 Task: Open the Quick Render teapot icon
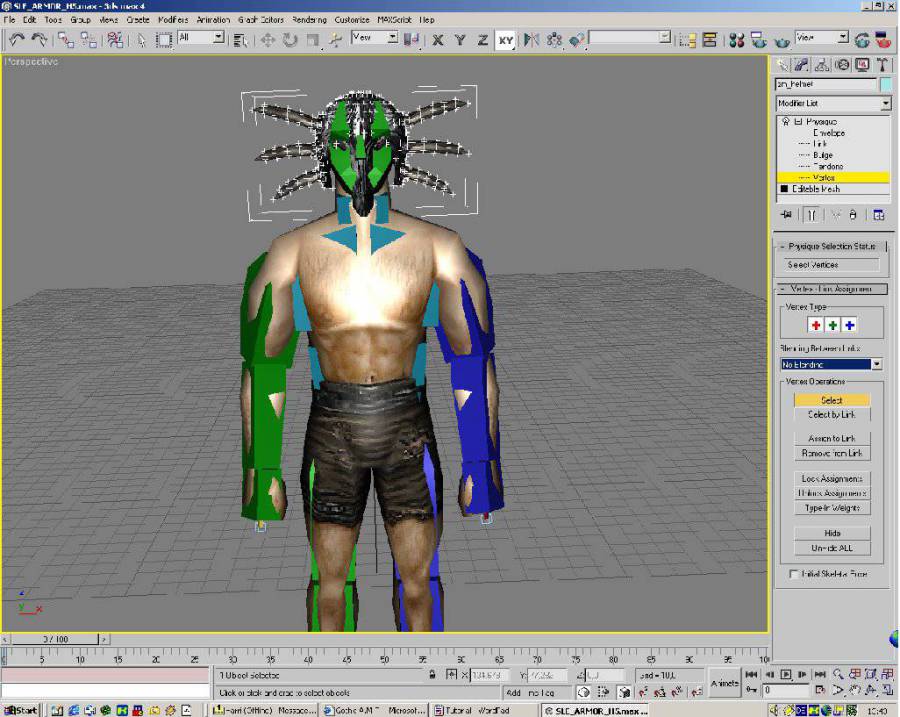(x=881, y=38)
